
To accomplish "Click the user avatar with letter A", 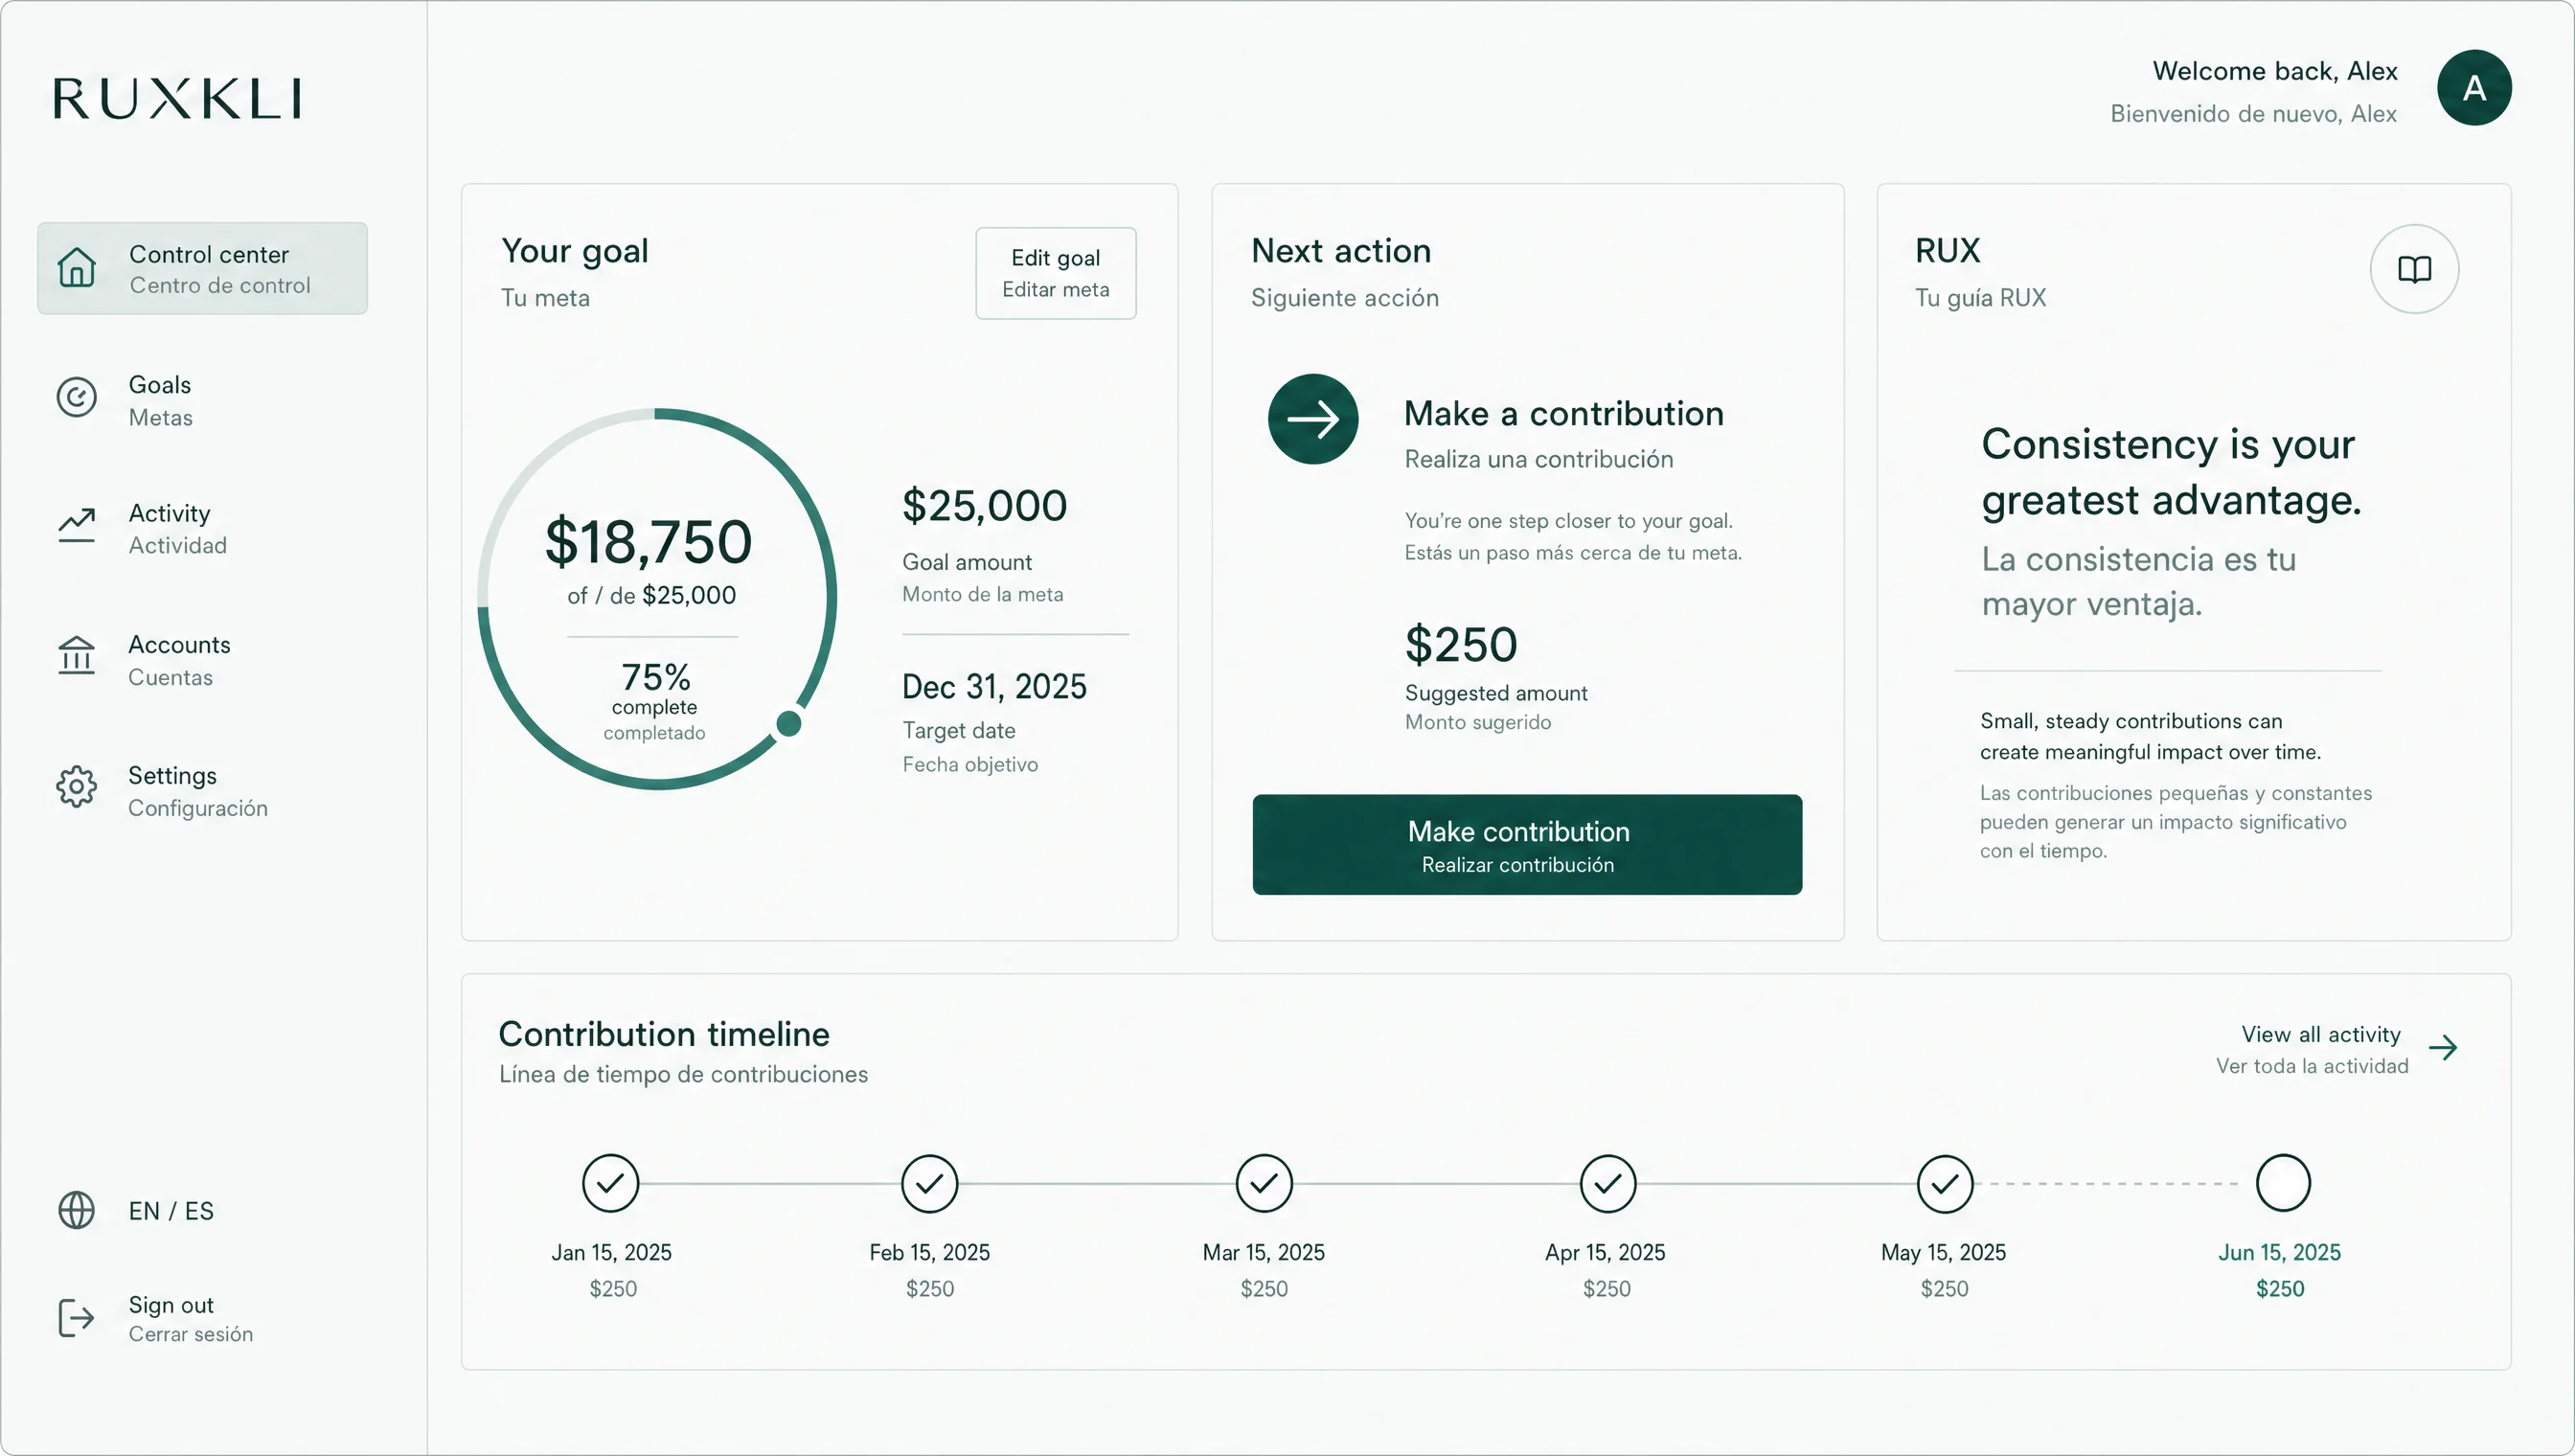I will tap(2474, 88).
